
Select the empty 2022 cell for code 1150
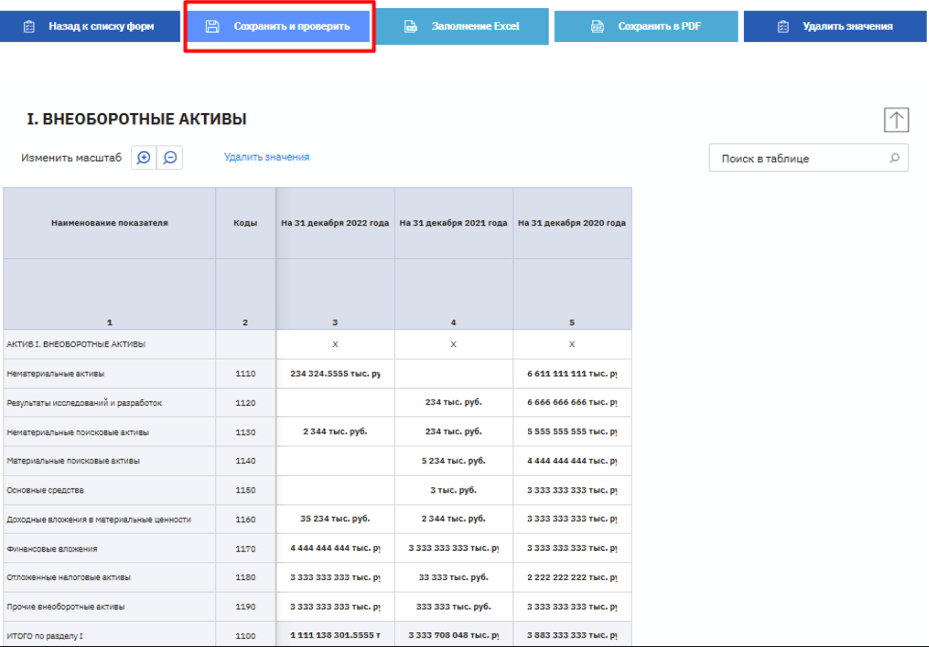pyautogui.click(x=335, y=491)
